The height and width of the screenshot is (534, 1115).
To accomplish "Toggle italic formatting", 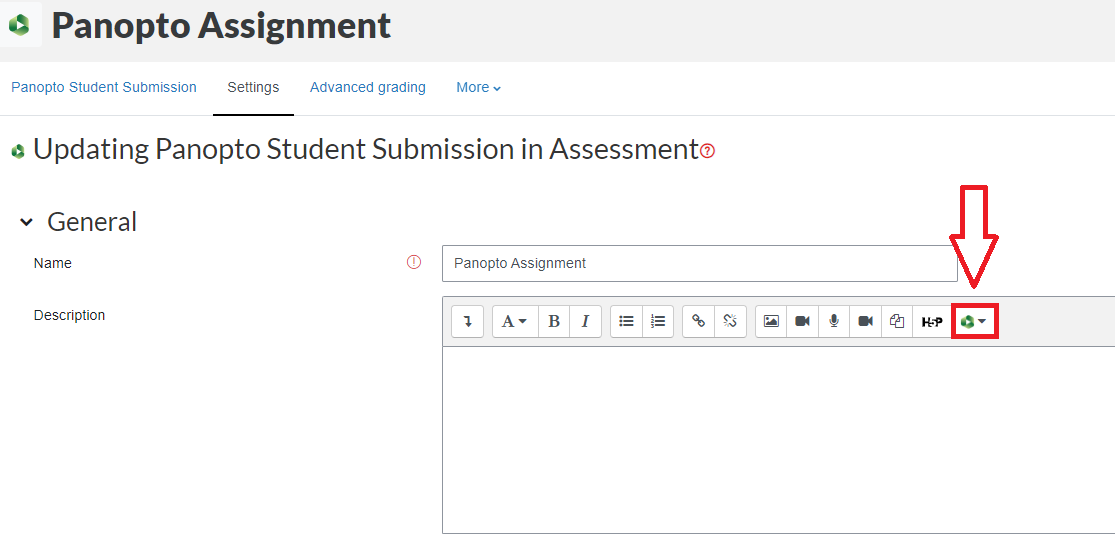I will click(585, 321).
